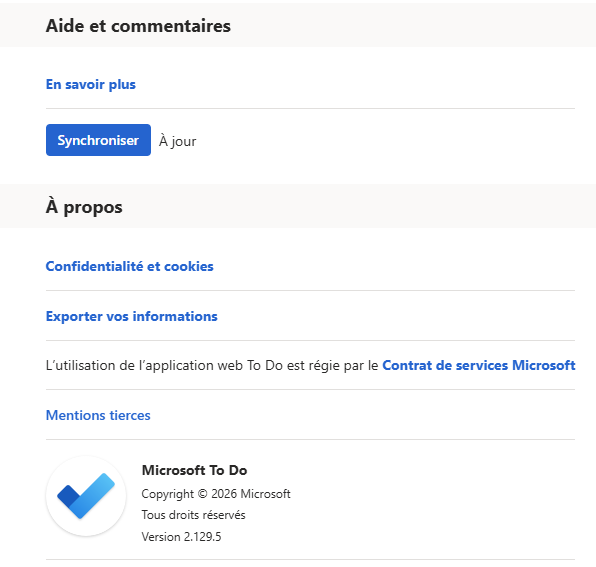
Task: Open Confidentialité et cookies link
Action: pyautogui.click(x=130, y=266)
